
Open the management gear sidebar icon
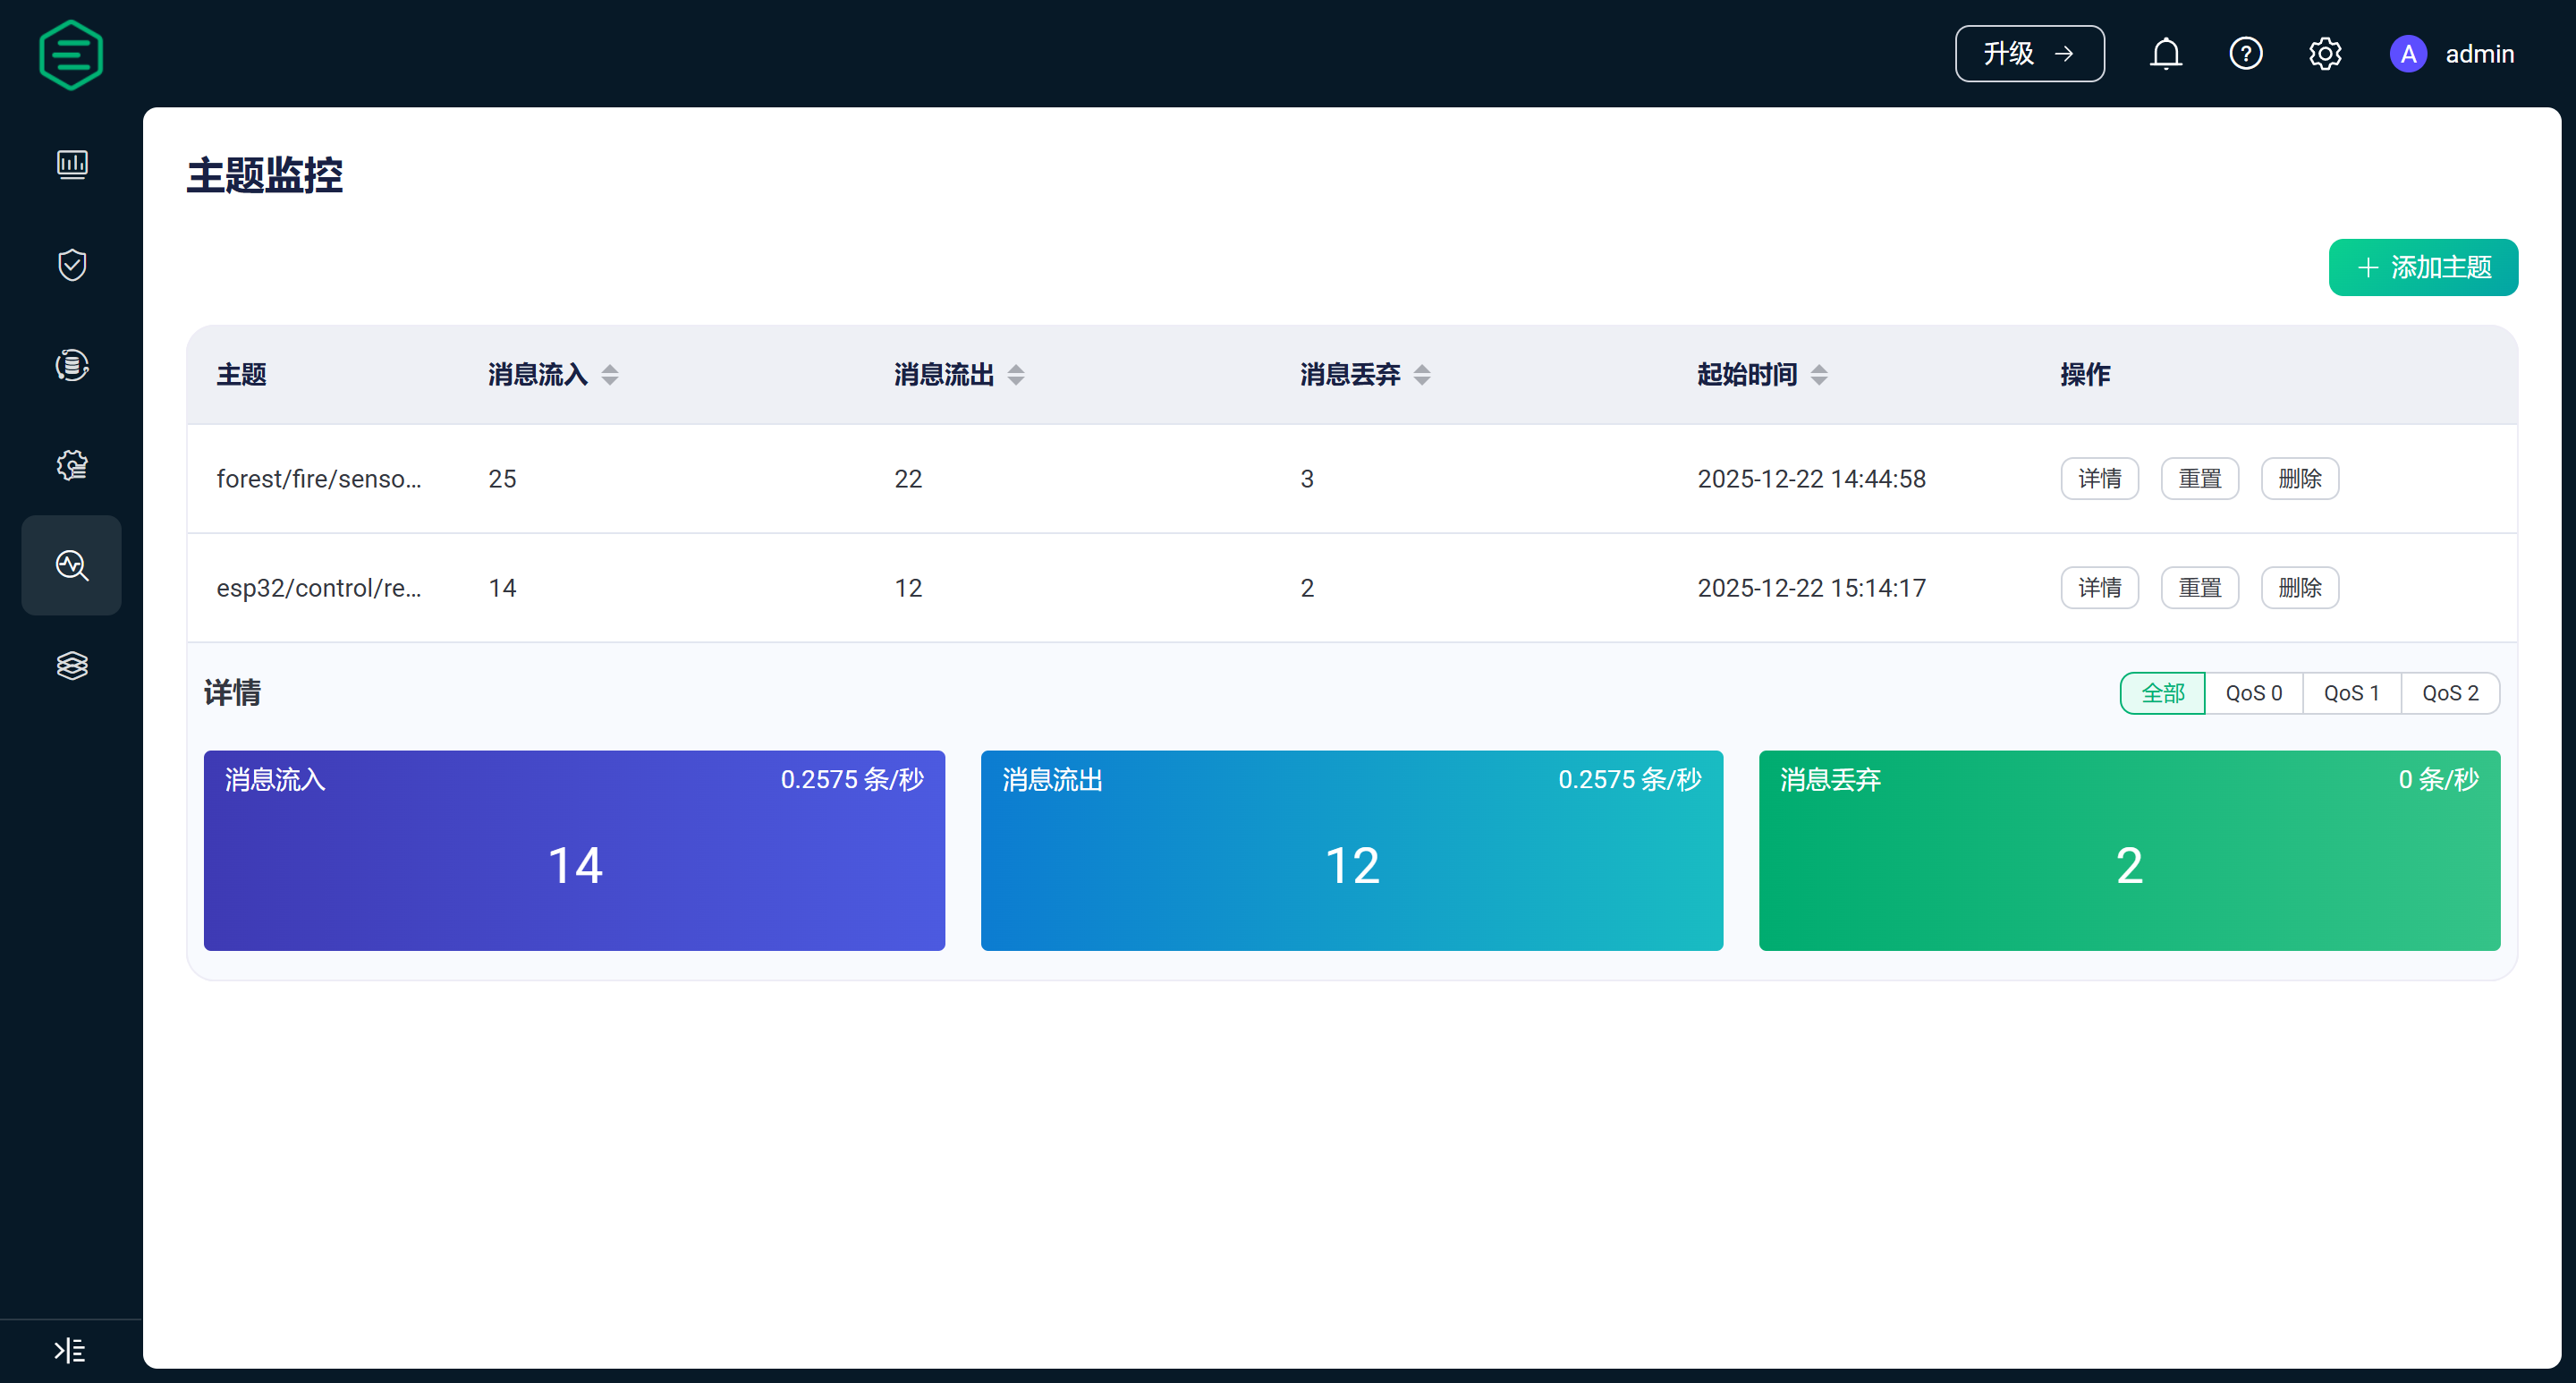[72, 465]
